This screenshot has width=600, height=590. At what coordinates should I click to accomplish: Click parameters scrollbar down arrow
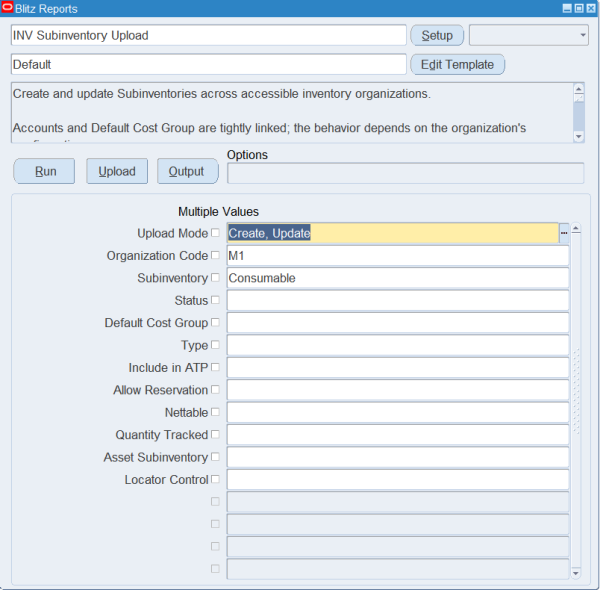click(x=576, y=573)
